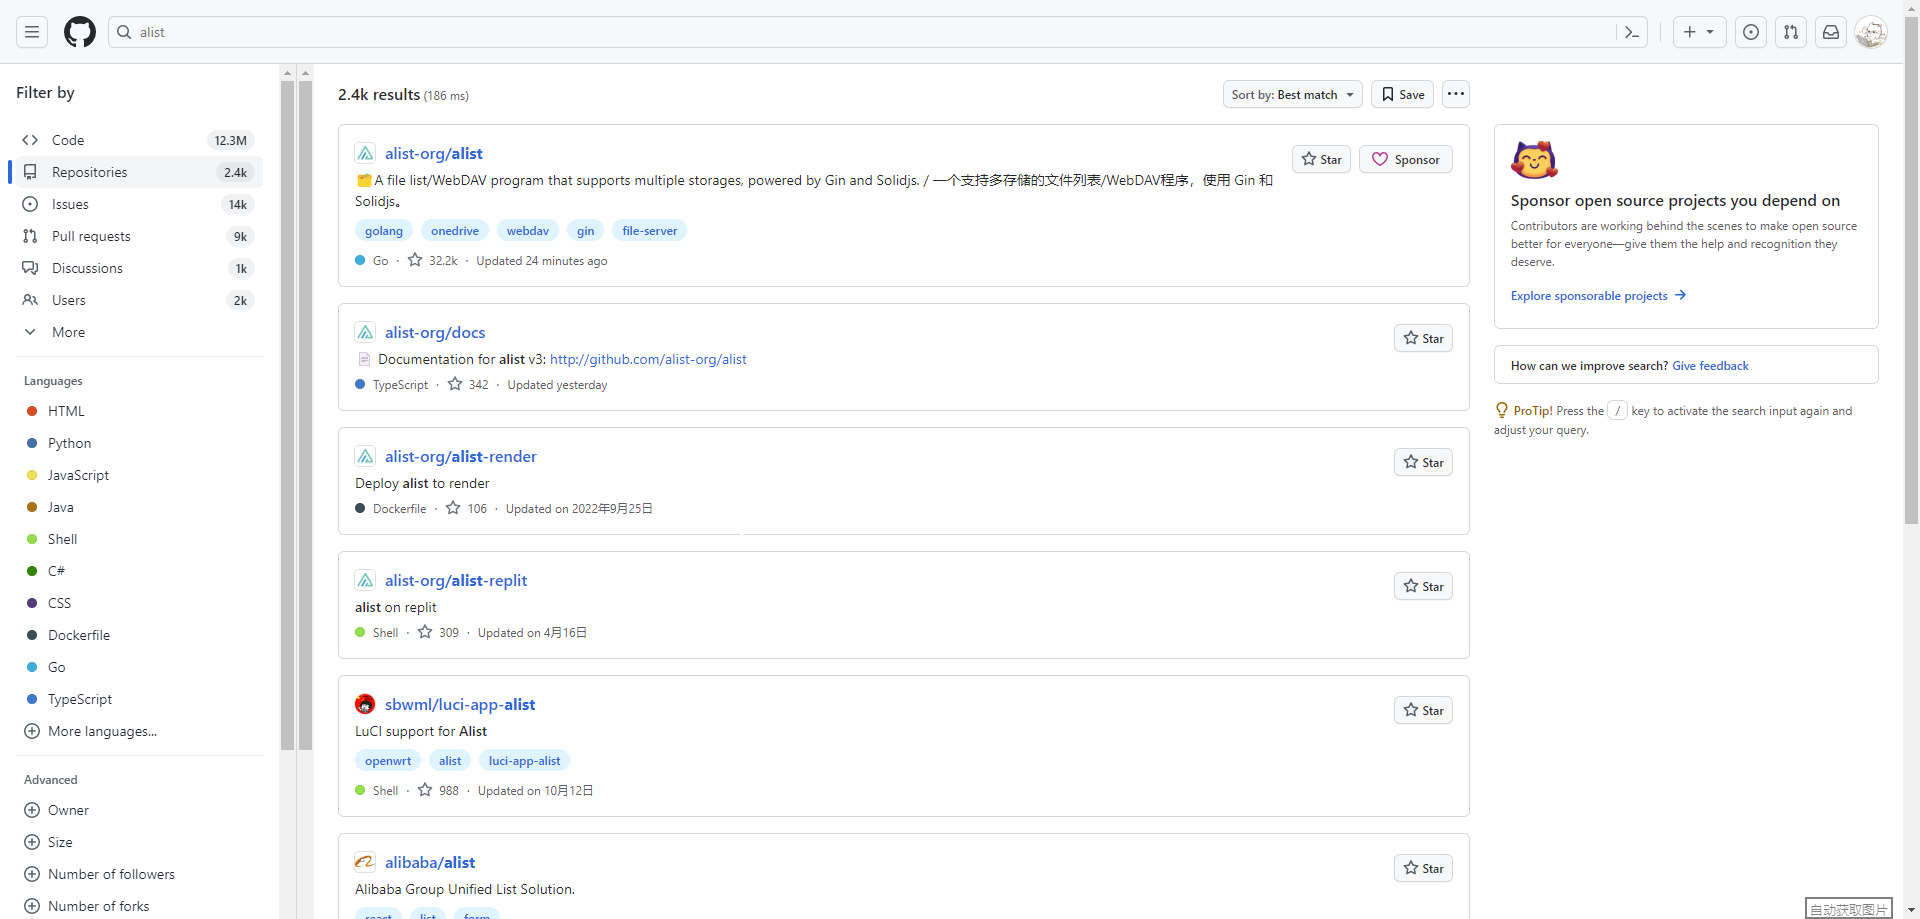Filter results by Users

139,300
